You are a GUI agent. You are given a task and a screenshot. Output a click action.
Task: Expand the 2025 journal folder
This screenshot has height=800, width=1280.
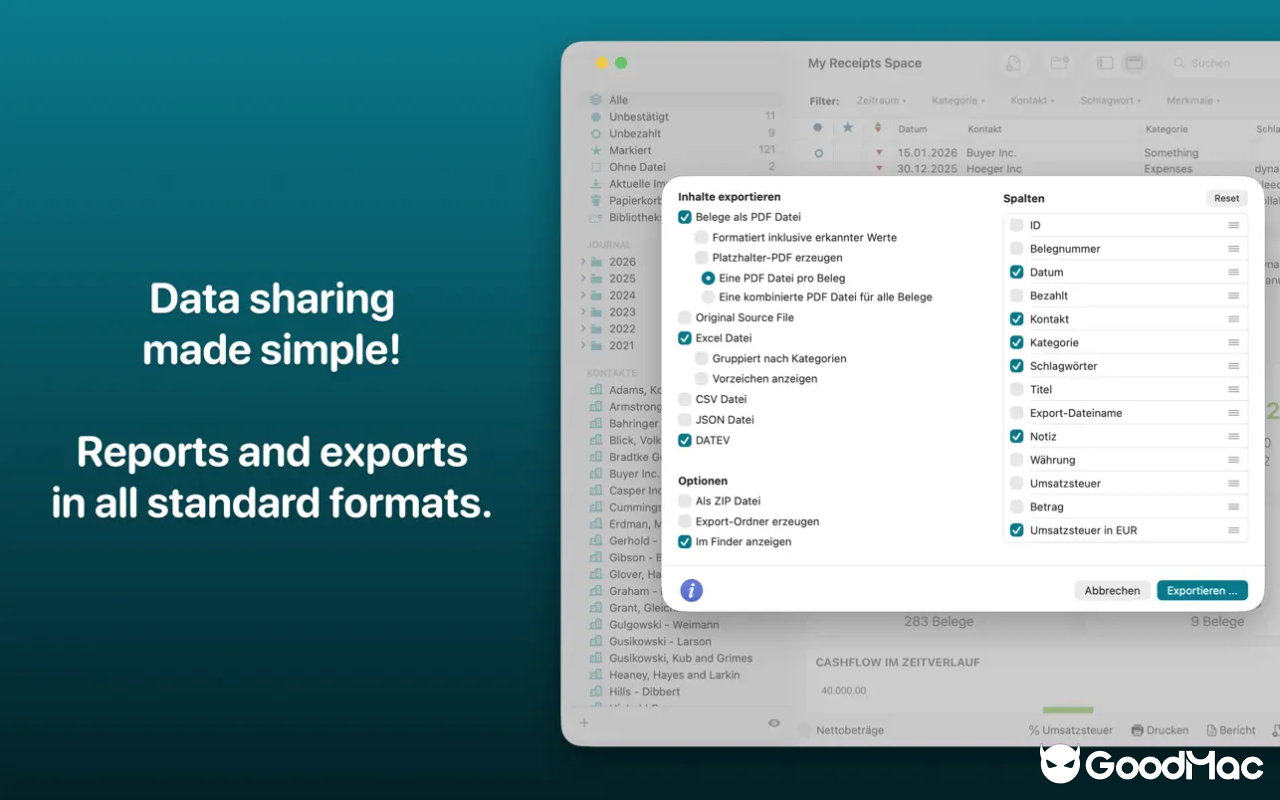(x=583, y=279)
